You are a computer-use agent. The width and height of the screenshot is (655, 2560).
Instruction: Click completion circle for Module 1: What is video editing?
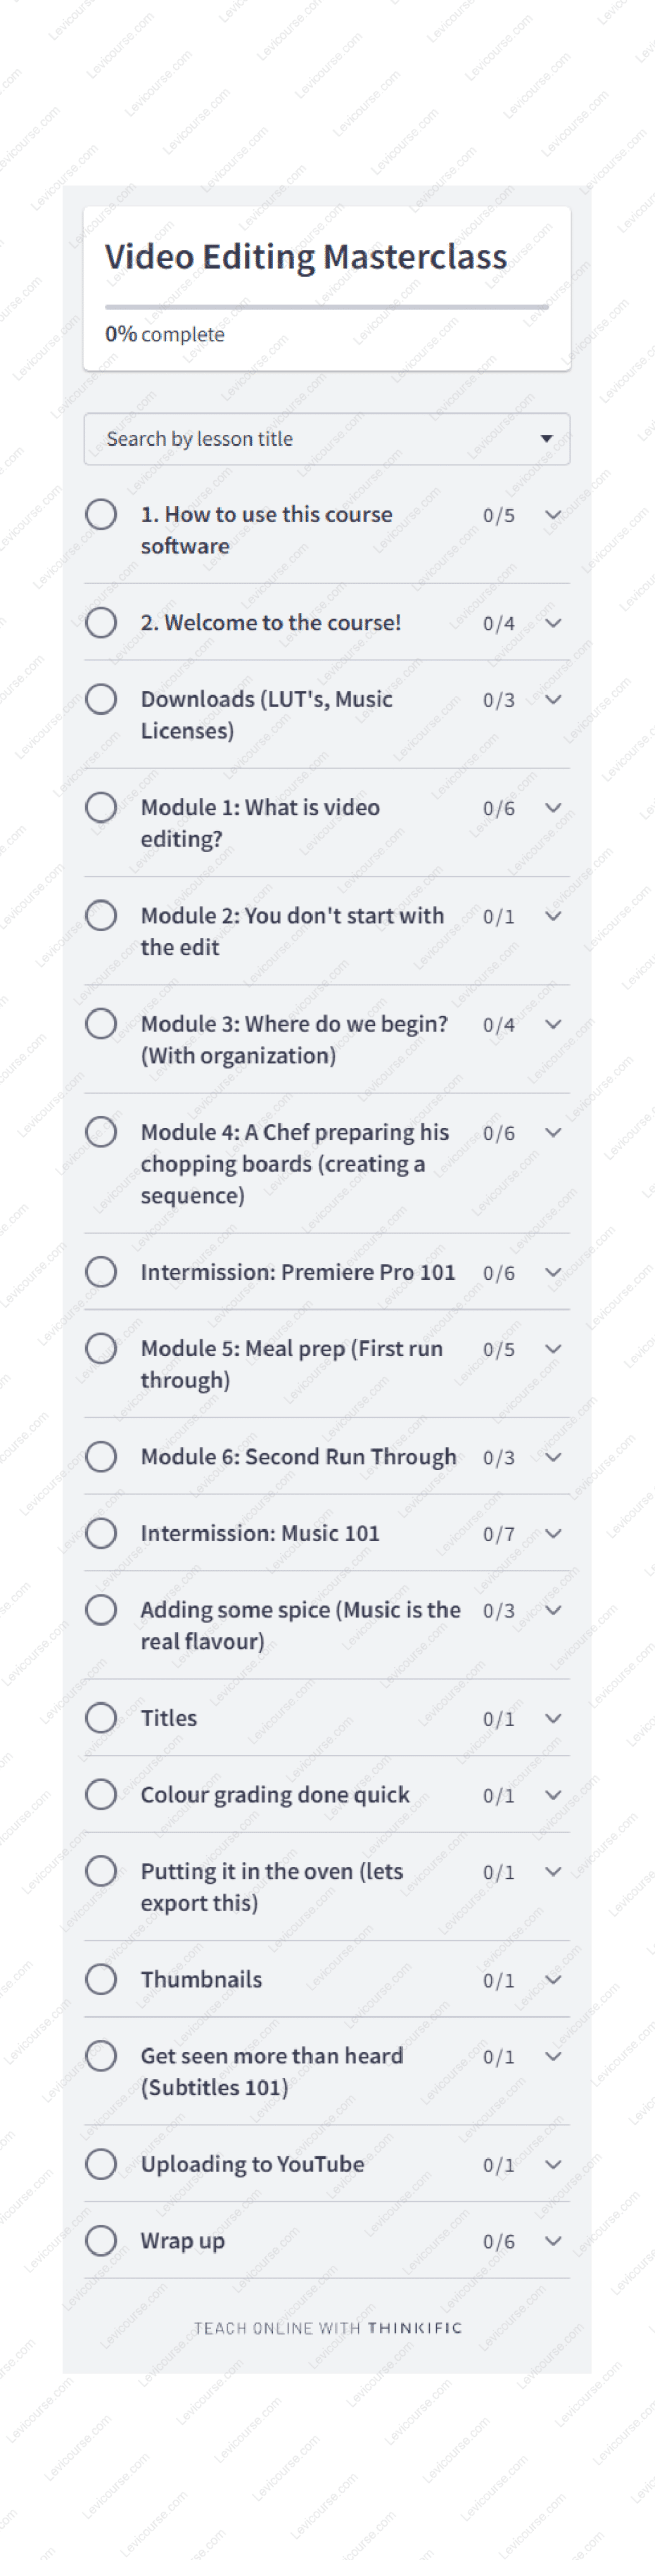101,807
